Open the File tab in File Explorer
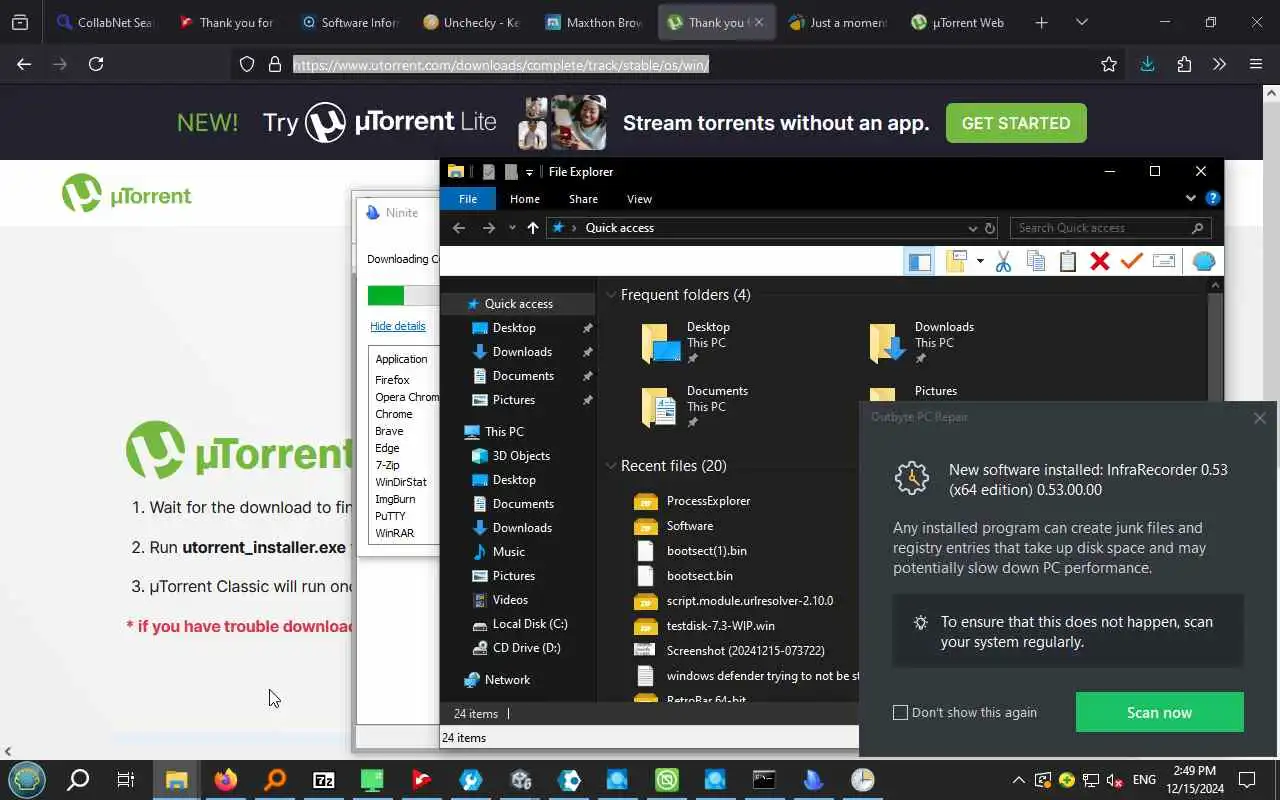This screenshot has height=800, width=1280. pyautogui.click(x=468, y=199)
